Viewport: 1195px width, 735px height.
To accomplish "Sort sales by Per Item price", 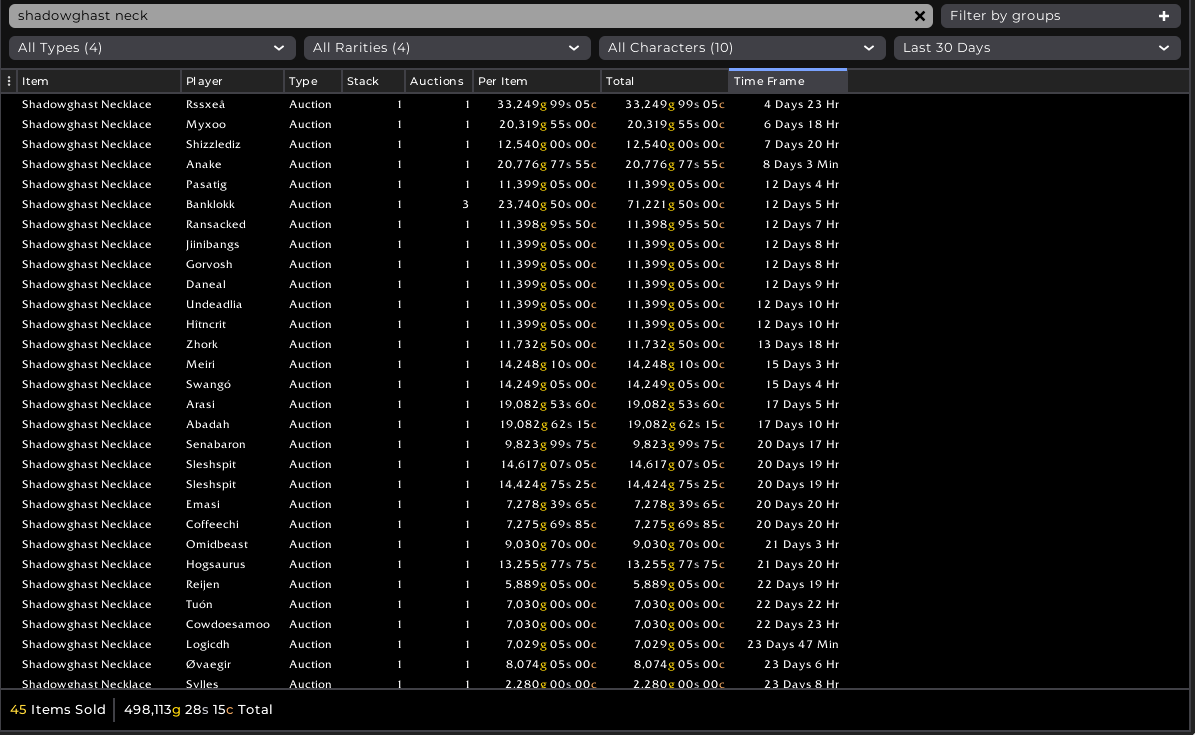I will [537, 81].
